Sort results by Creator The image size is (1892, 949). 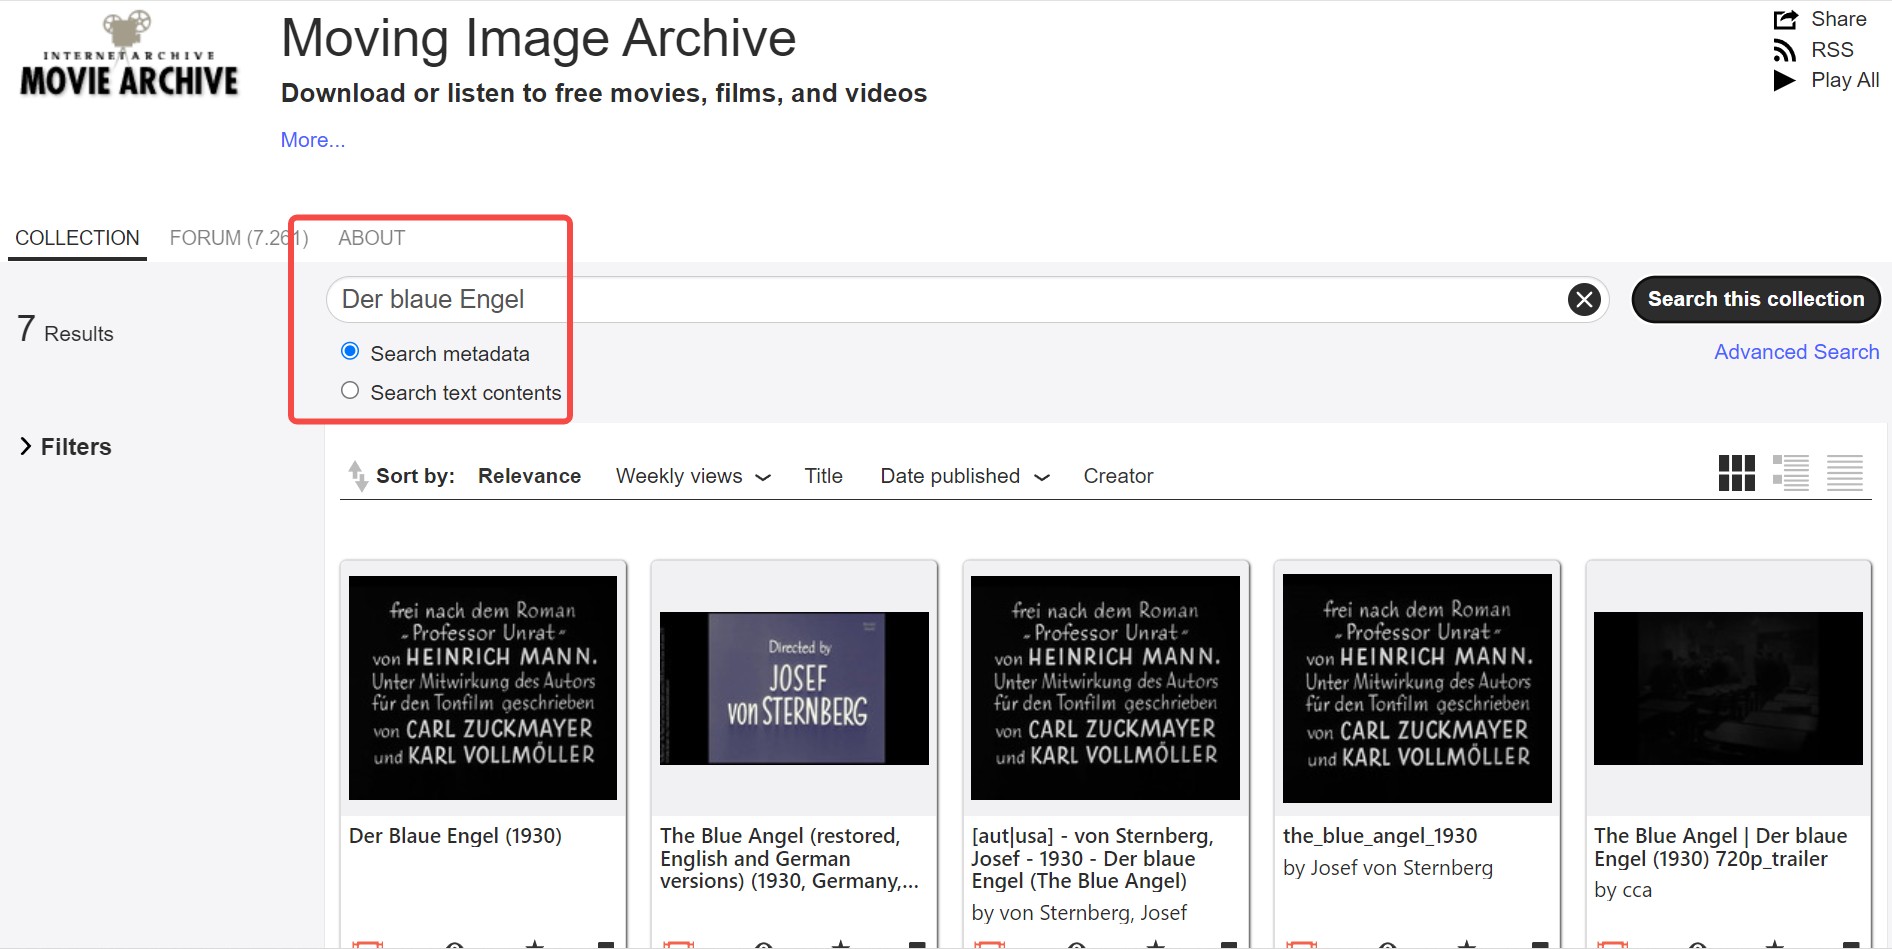pos(1118,476)
